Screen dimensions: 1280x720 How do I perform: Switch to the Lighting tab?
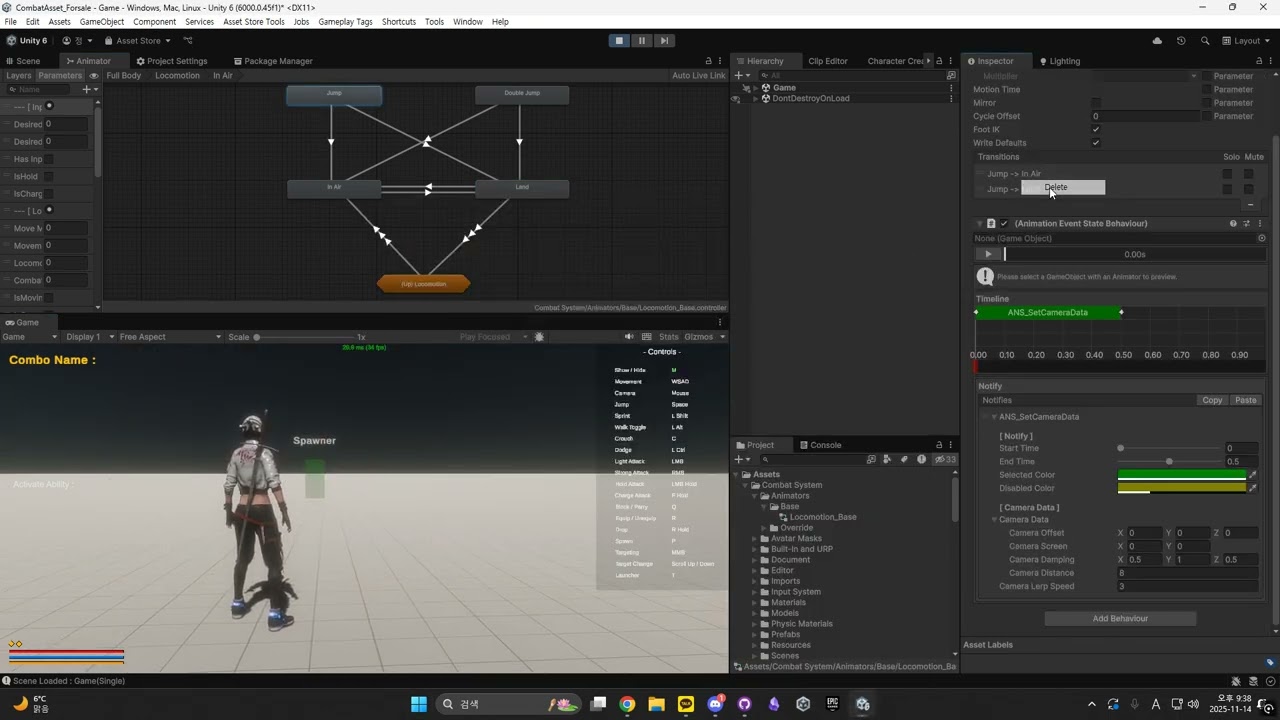pyautogui.click(x=1060, y=61)
